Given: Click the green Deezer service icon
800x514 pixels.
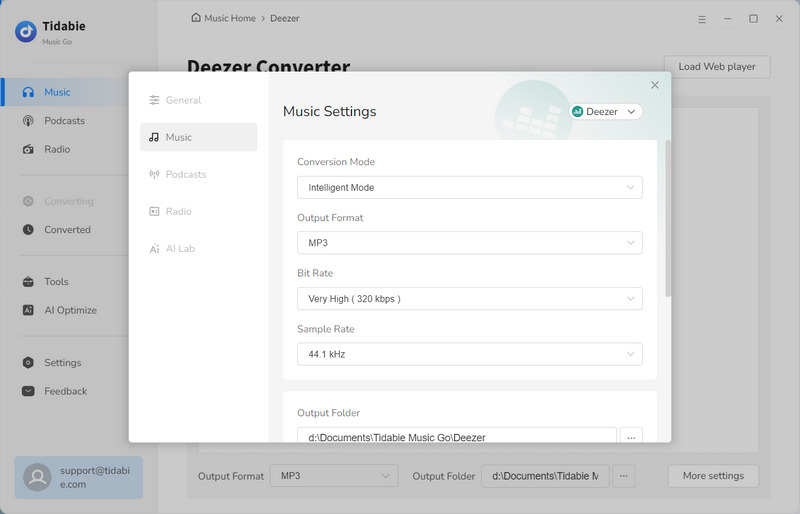Looking at the screenshot, I should pos(578,112).
